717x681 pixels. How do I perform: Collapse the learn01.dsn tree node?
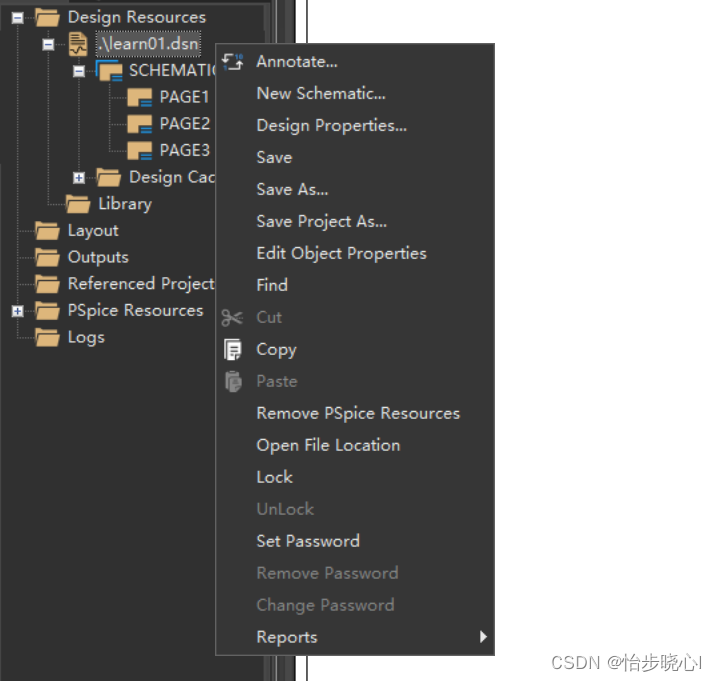48,44
